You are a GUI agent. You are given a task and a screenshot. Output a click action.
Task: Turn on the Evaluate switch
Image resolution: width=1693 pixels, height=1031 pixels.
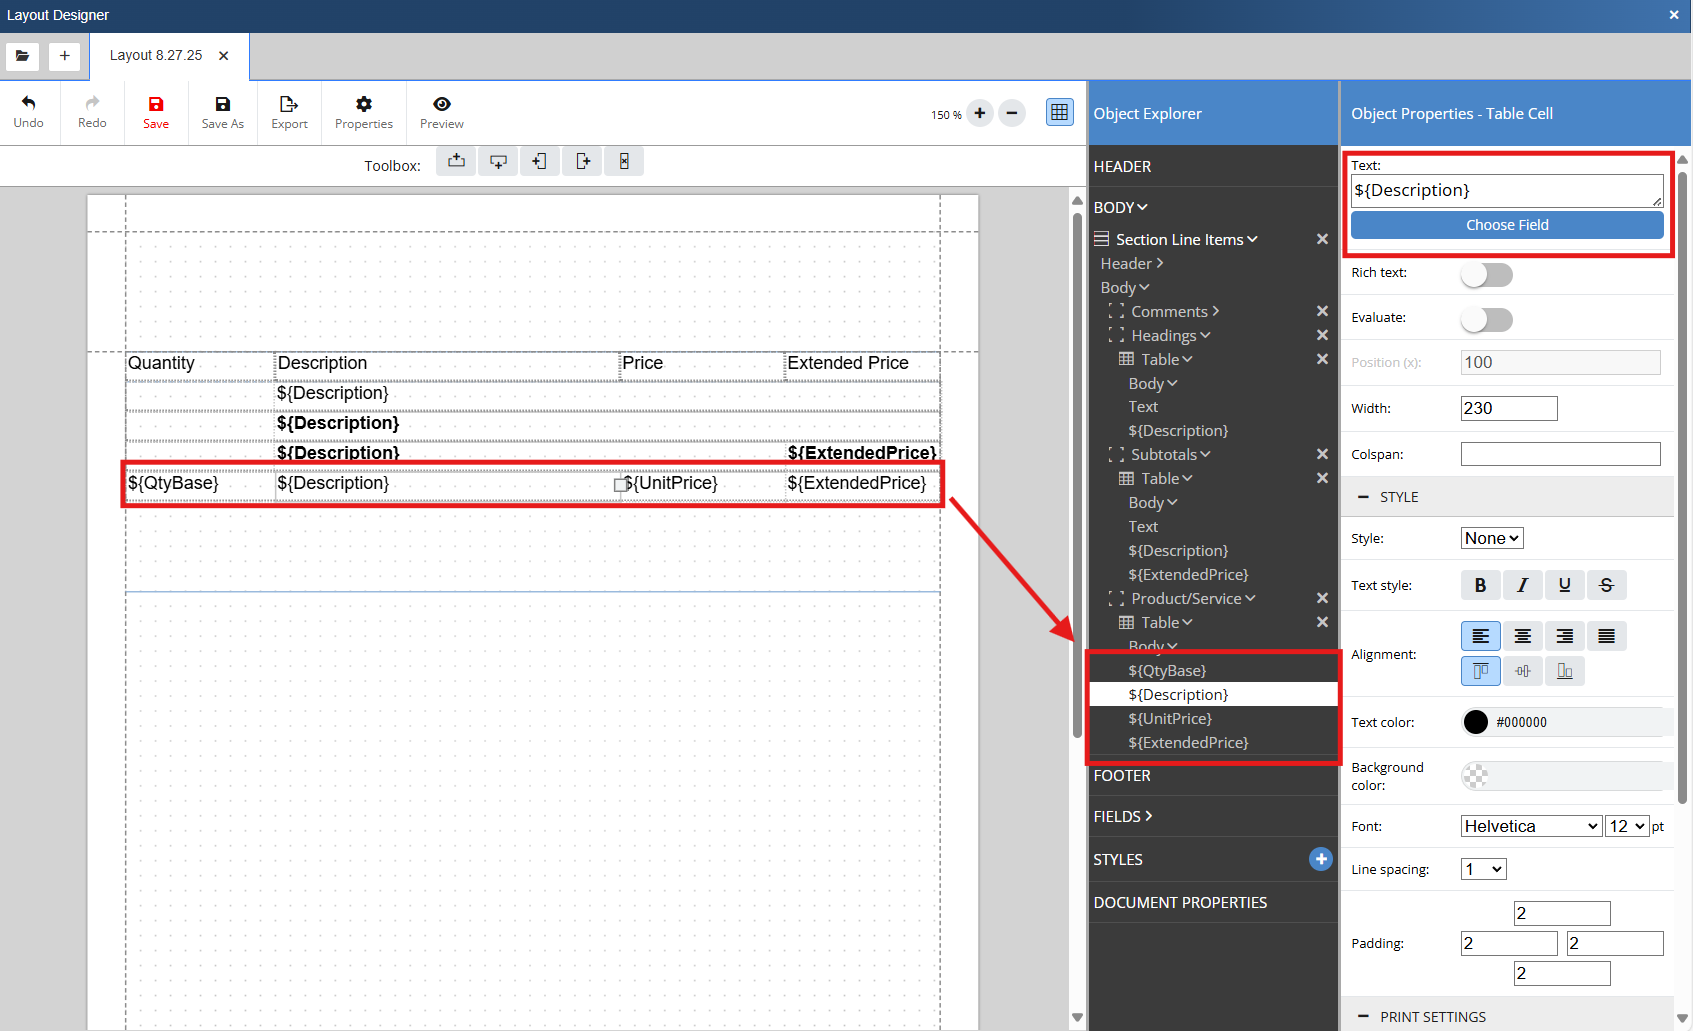(1486, 319)
